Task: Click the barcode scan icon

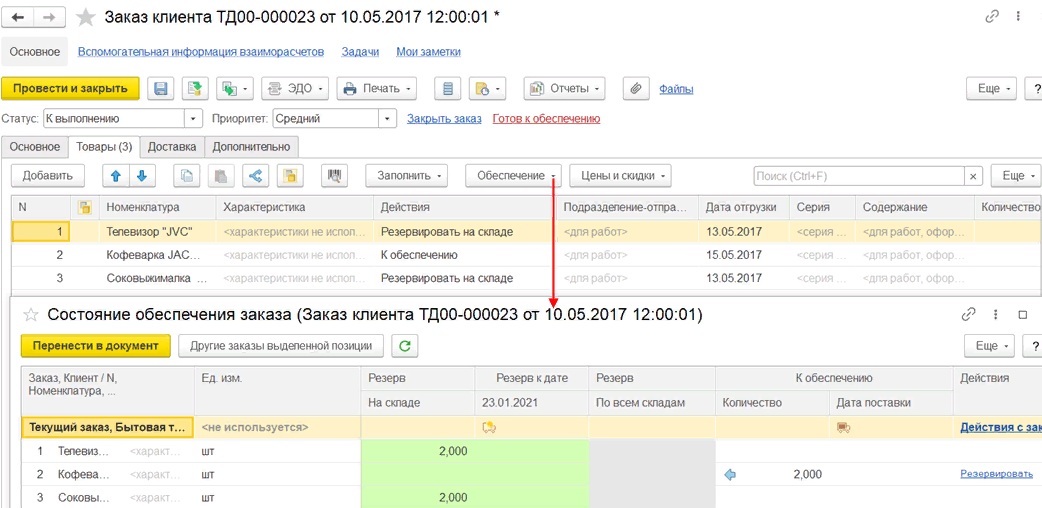Action: [x=334, y=176]
